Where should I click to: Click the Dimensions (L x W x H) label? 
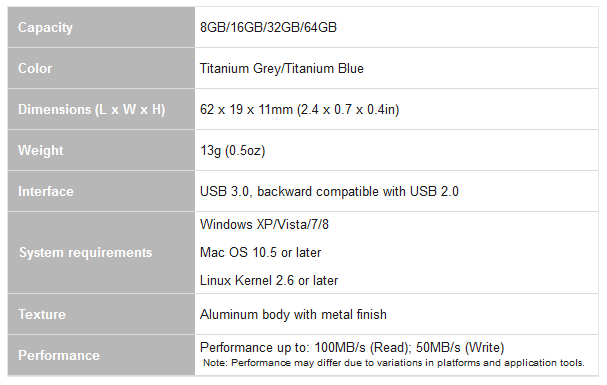(x=92, y=110)
